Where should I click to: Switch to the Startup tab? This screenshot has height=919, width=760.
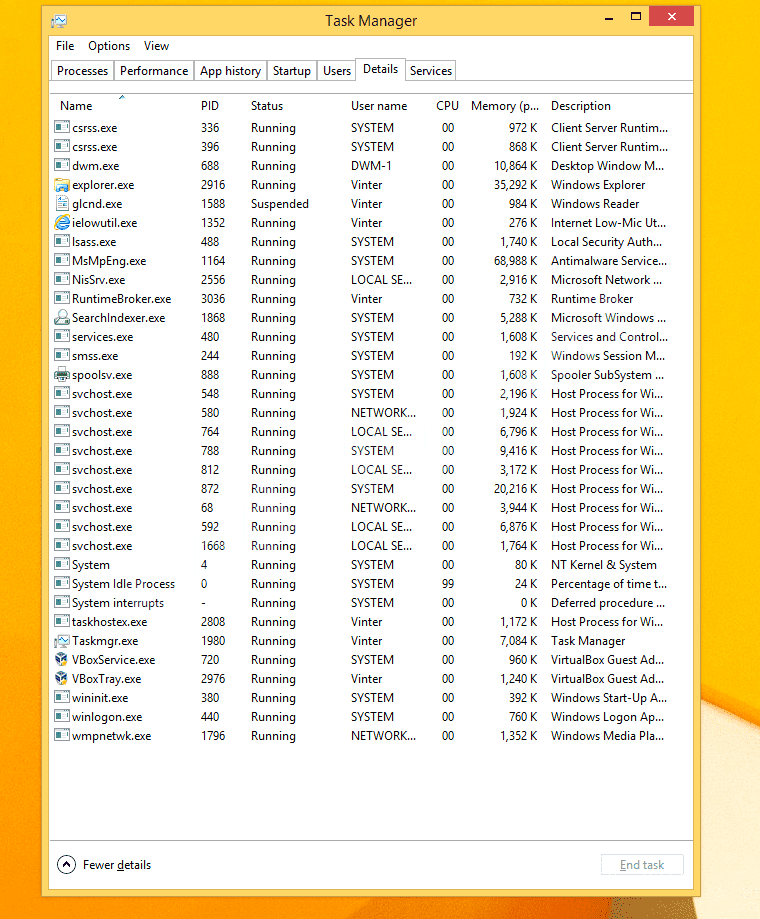292,71
